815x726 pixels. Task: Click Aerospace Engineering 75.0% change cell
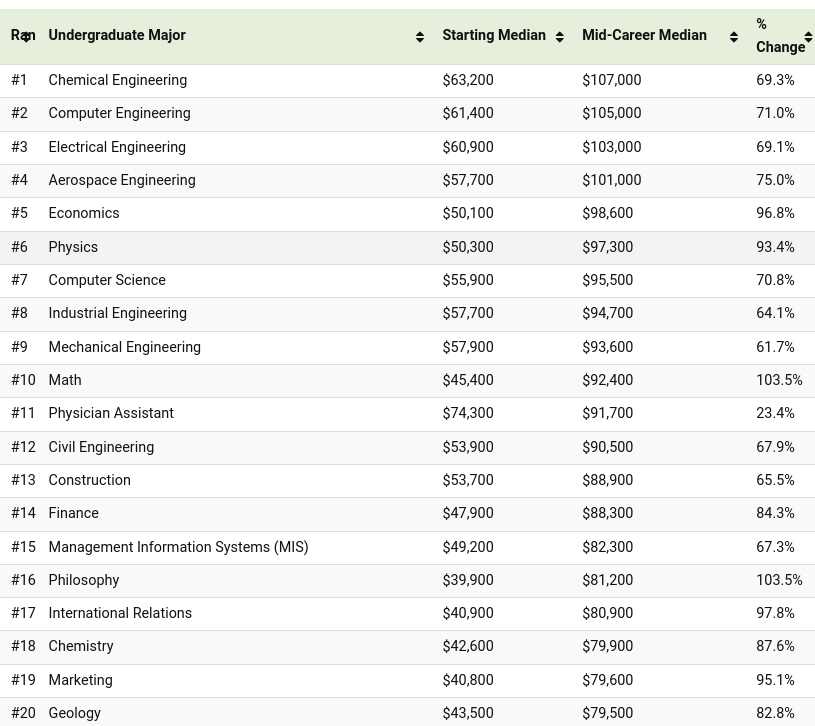tap(775, 180)
